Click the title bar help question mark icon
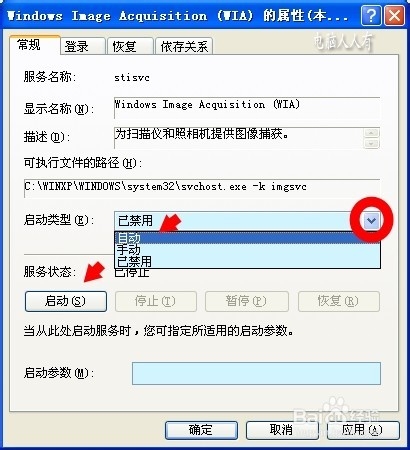 click(370, 15)
